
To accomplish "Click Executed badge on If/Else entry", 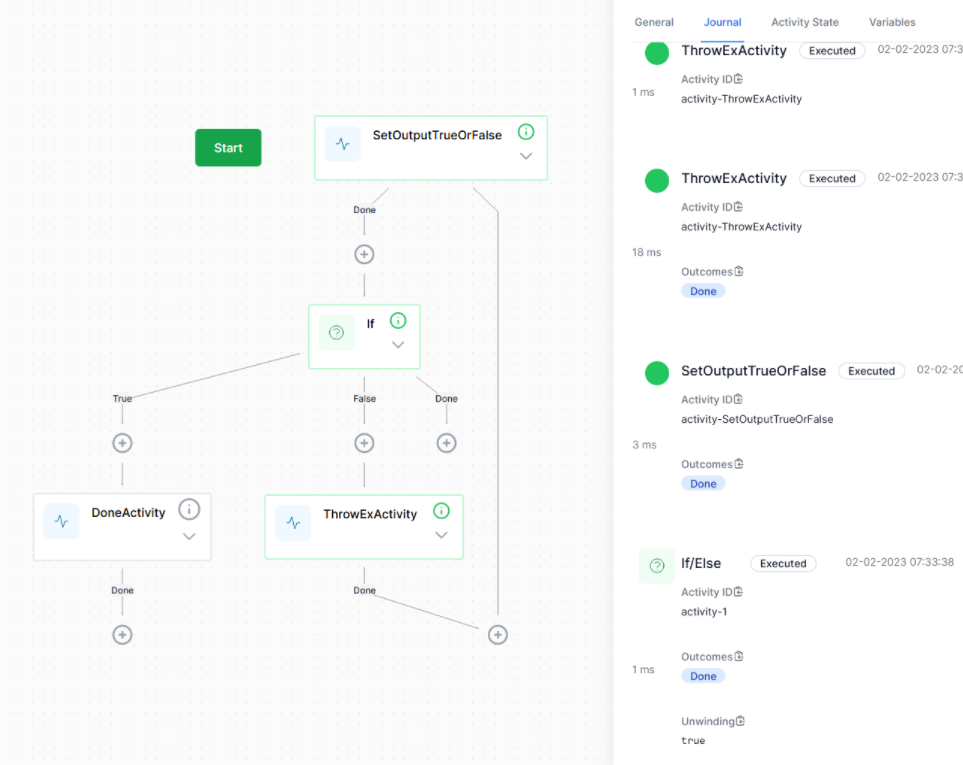I will coord(783,563).
